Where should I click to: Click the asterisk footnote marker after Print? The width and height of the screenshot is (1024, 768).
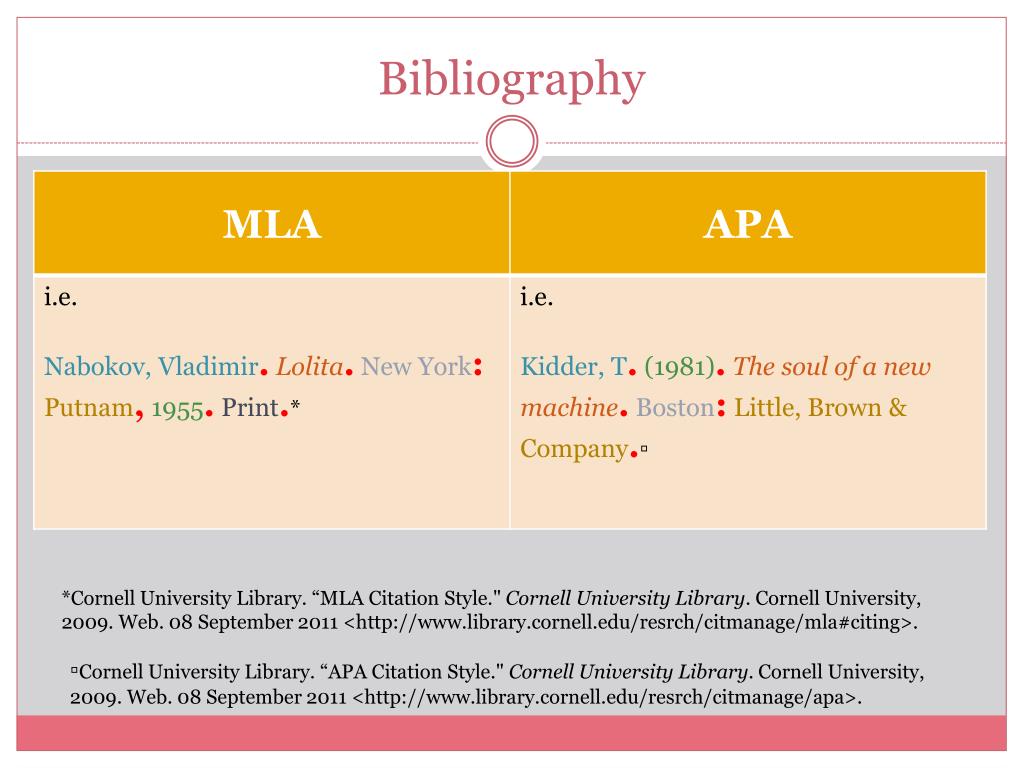tap(295, 405)
